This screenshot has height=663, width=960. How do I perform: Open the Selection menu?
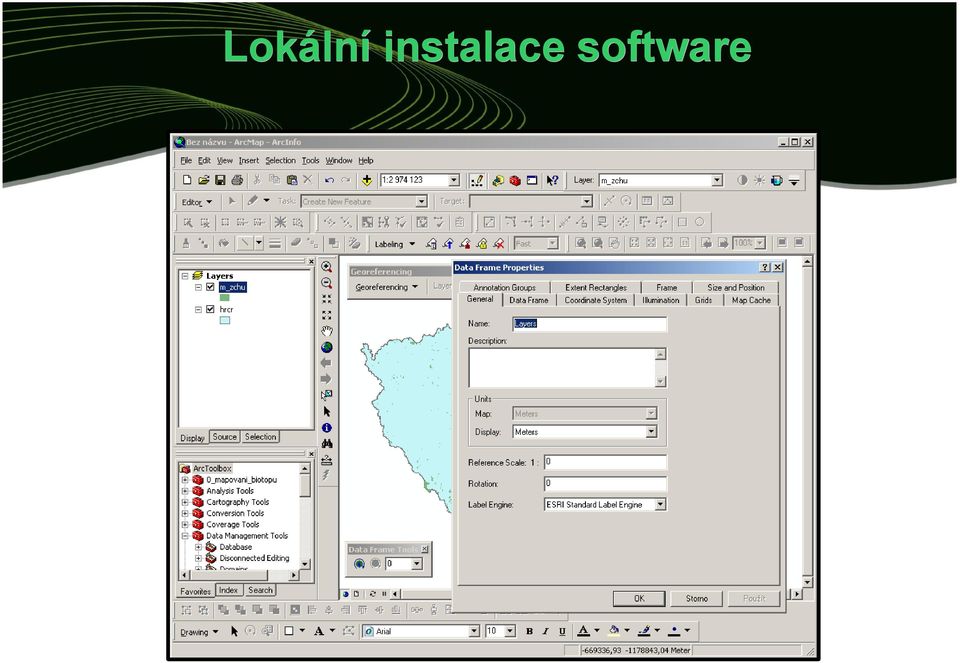[280, 160]
